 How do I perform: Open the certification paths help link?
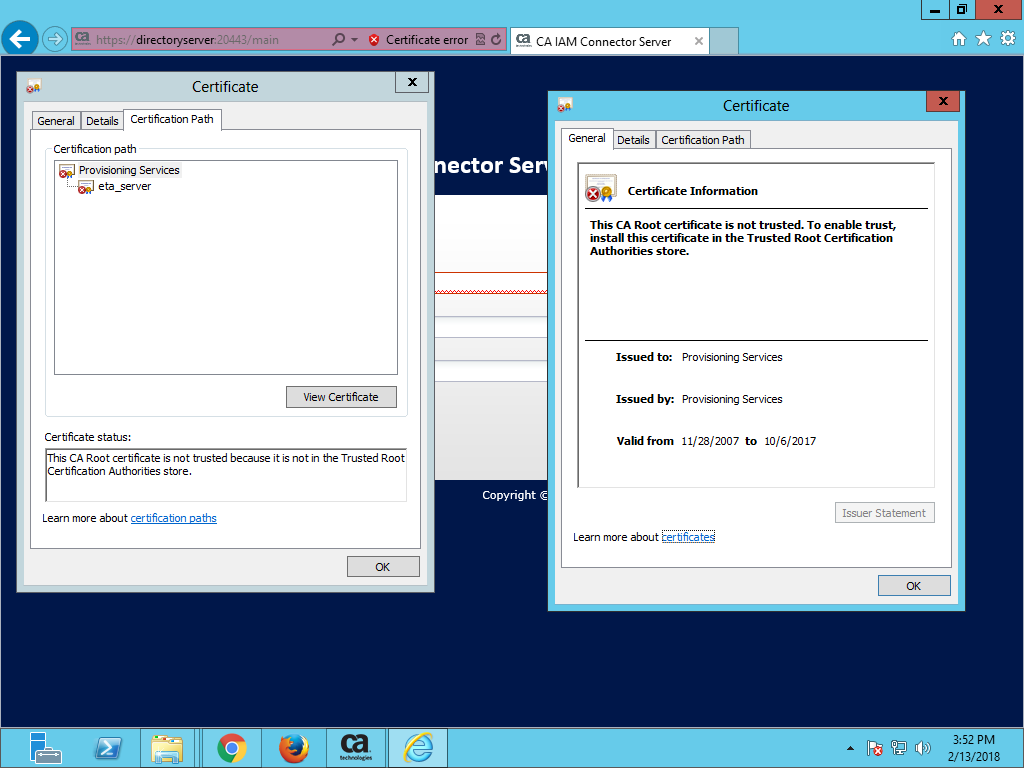[x=173, y=518]
